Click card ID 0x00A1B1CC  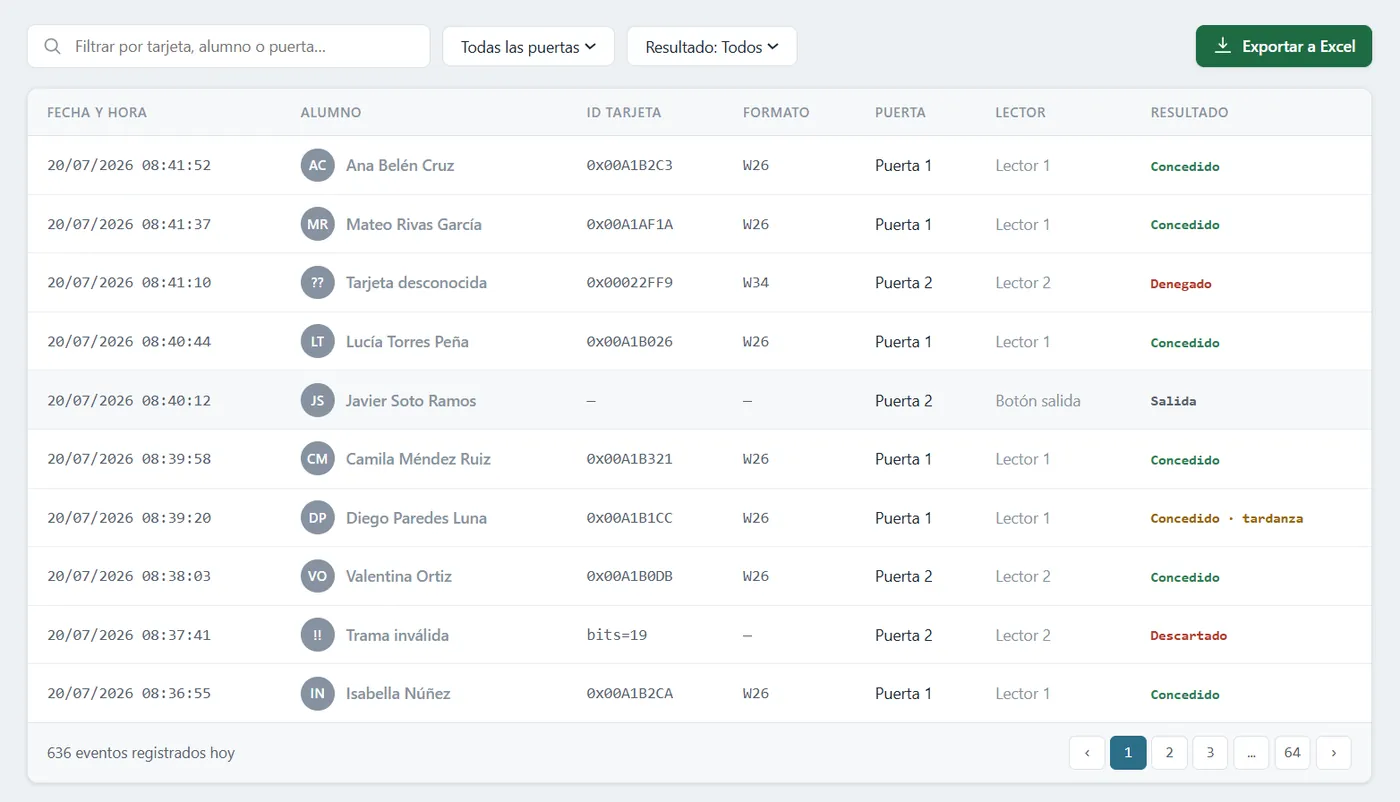pos(630,517)
